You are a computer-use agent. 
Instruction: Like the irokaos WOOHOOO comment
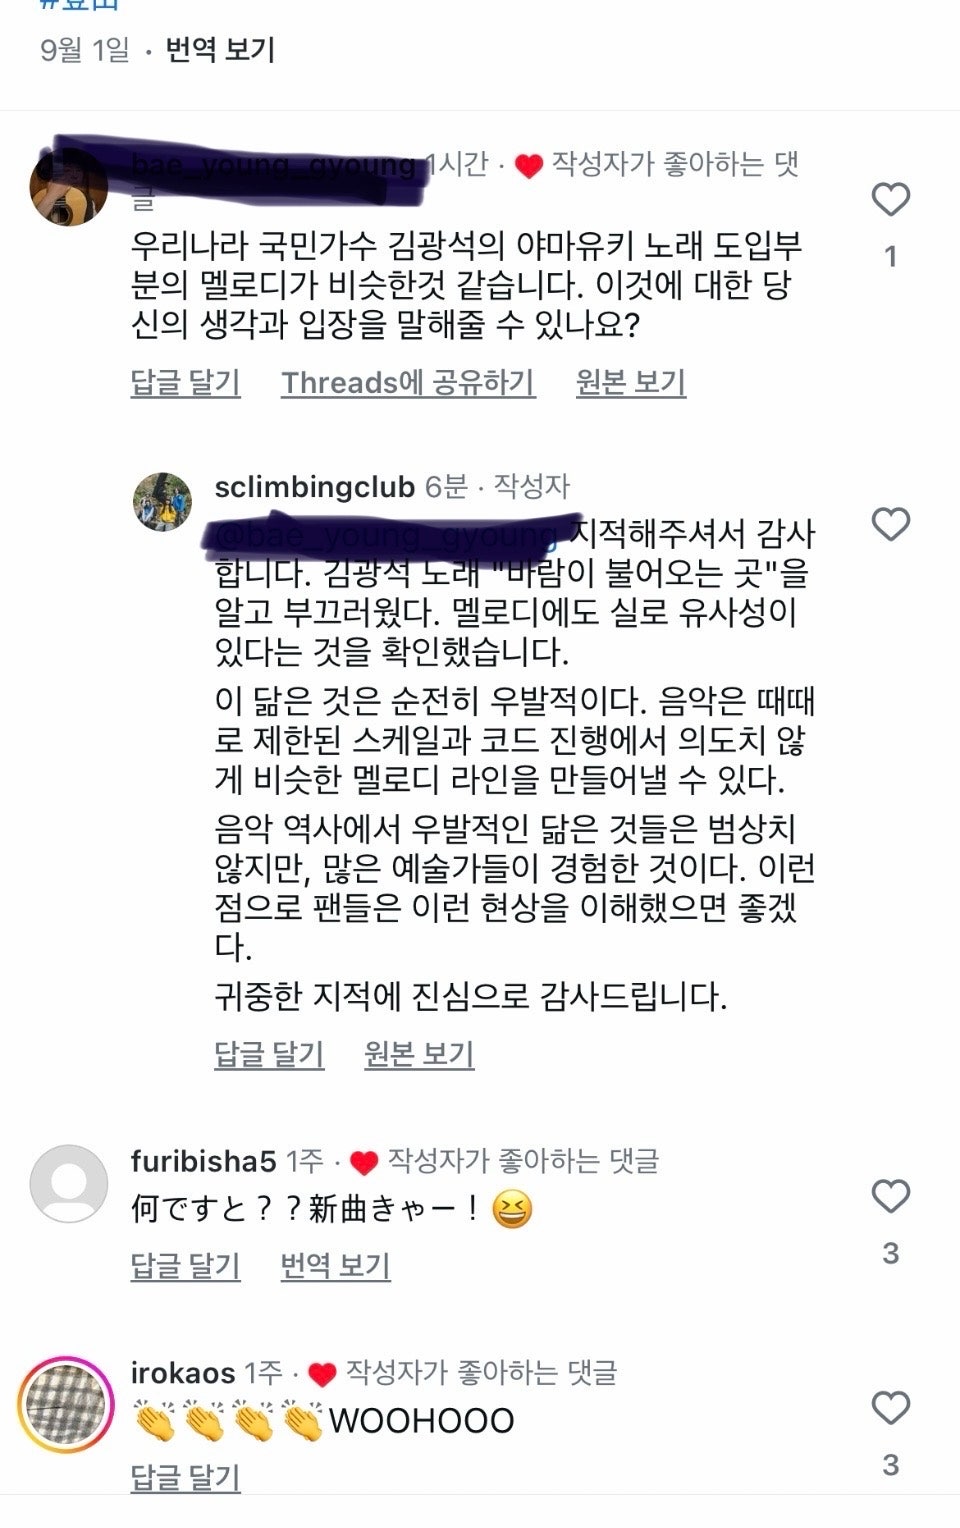890,1408
